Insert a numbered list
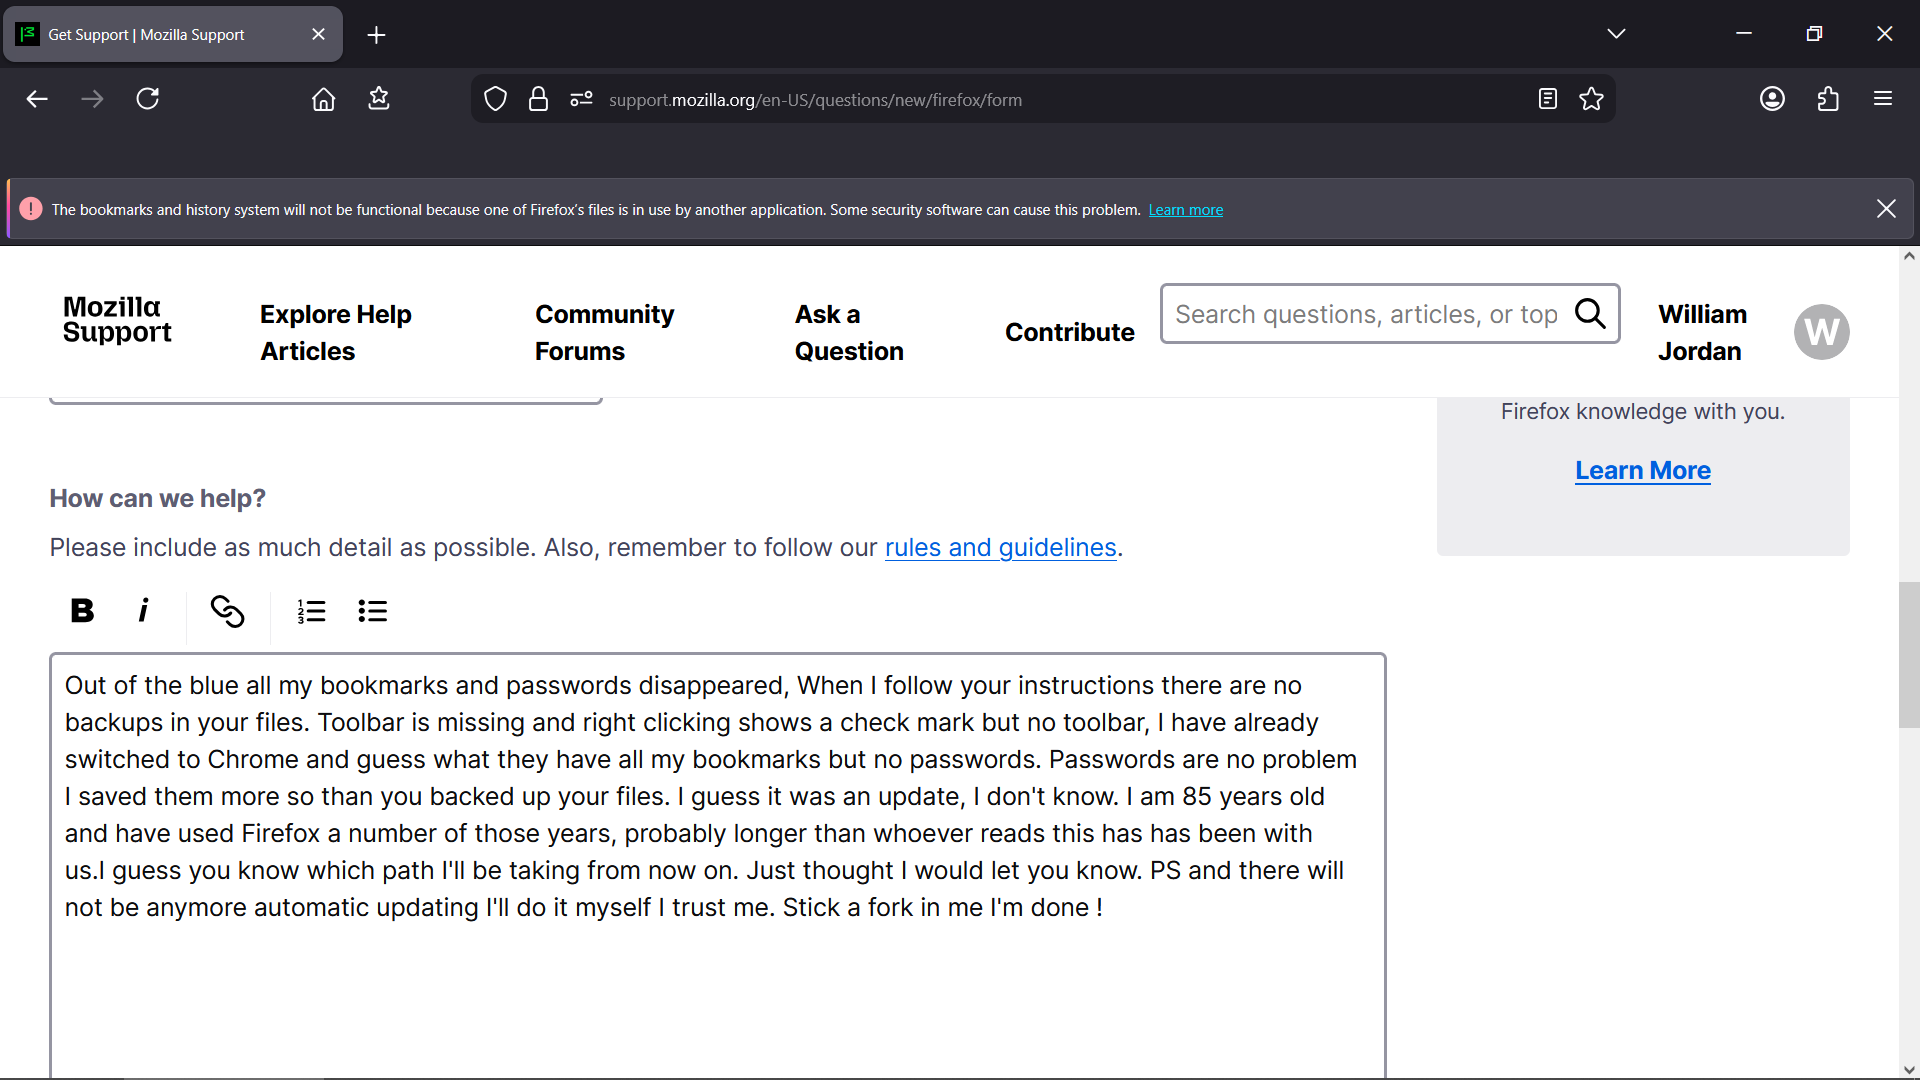Viewport: 1920px width, 1080px height. [x=311, y=611]
